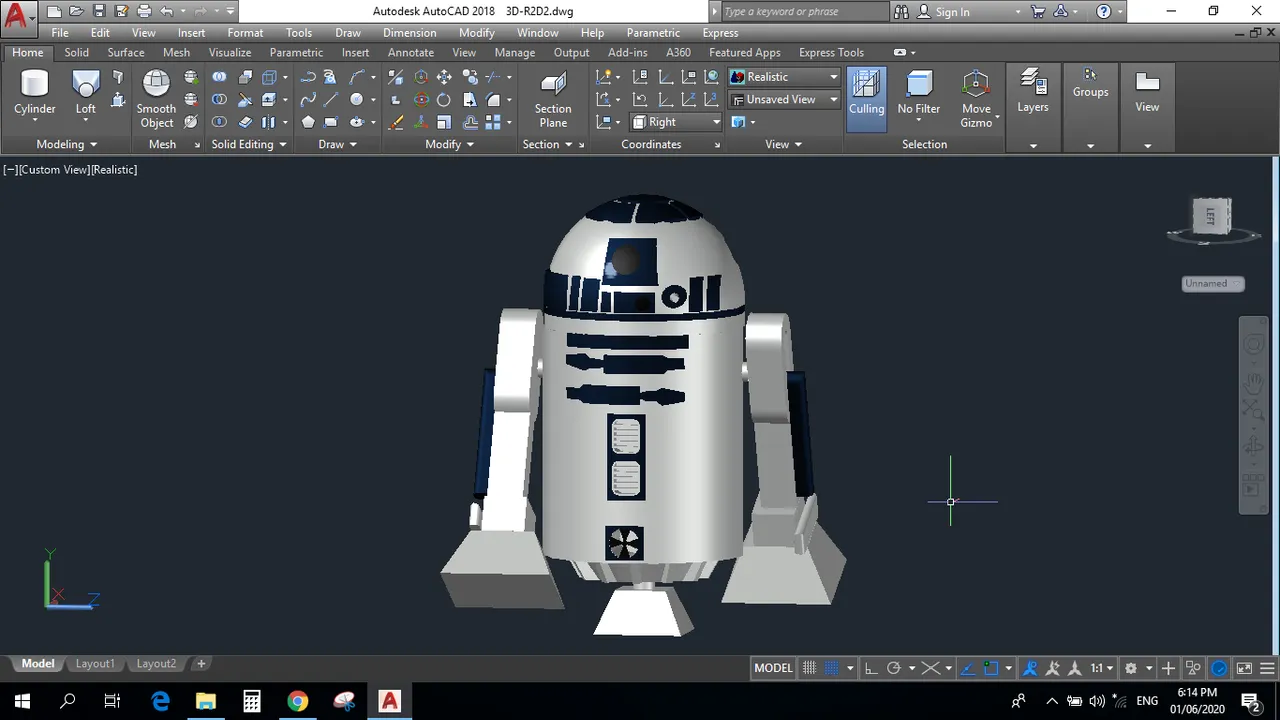
Task: Open the Move Gizmo button
Action: [976, 98]
